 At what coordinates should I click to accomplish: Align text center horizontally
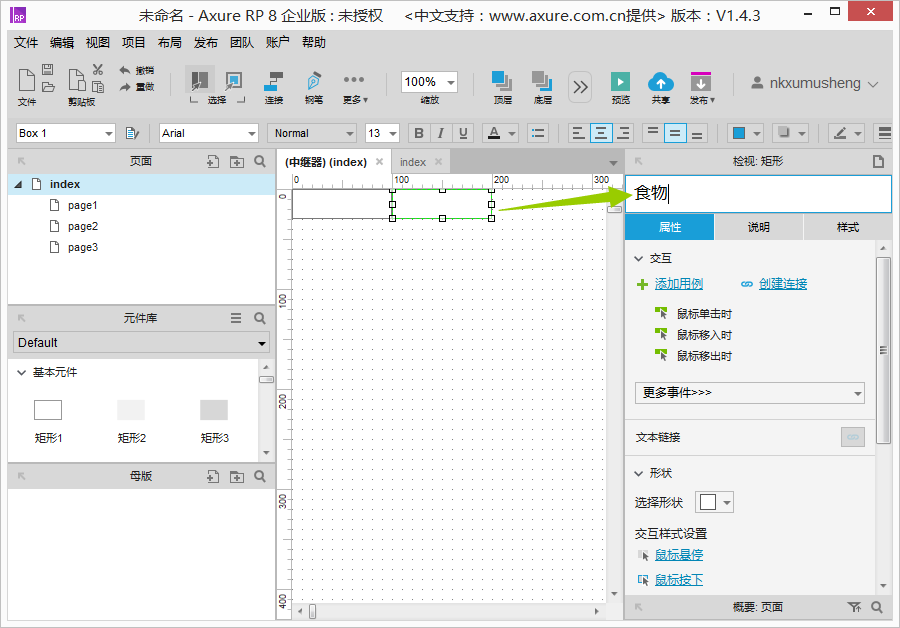(601, 133)
